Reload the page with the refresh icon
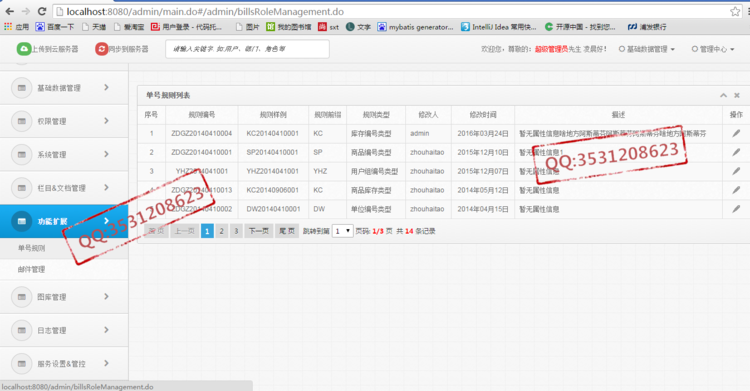 point(42,11)
